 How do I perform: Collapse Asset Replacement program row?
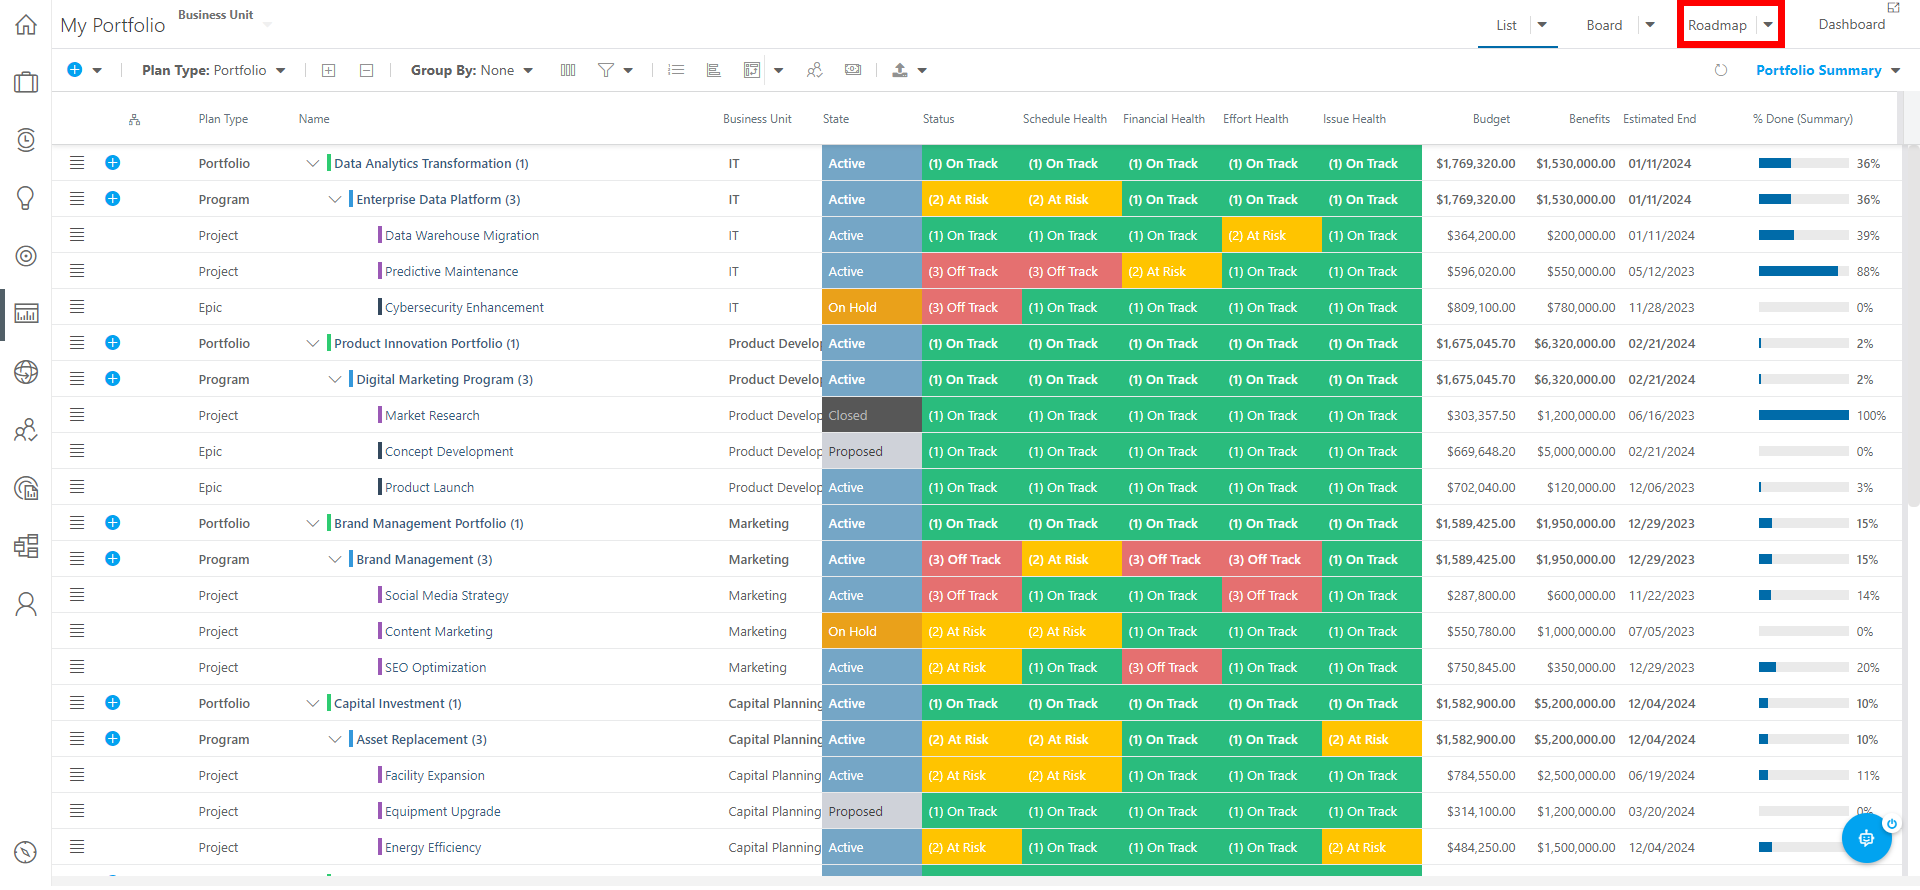point(335,739)
